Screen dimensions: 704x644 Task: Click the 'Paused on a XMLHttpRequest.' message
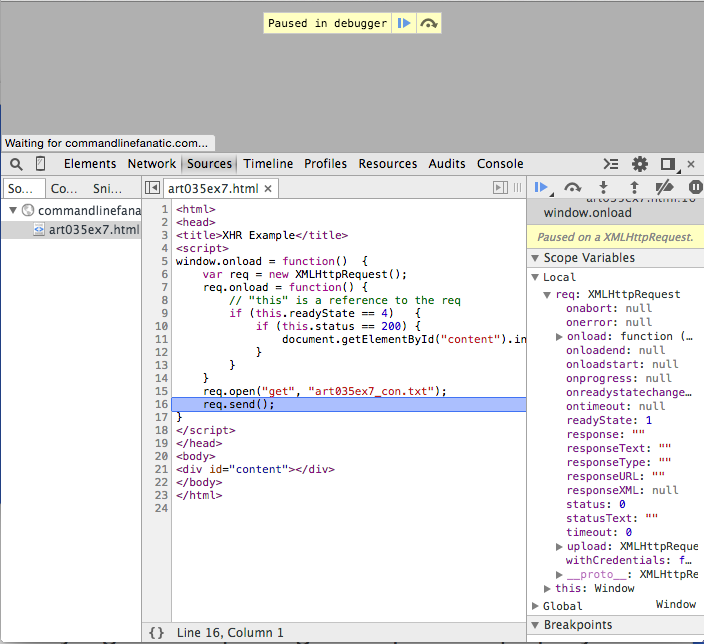coord(615,237)
